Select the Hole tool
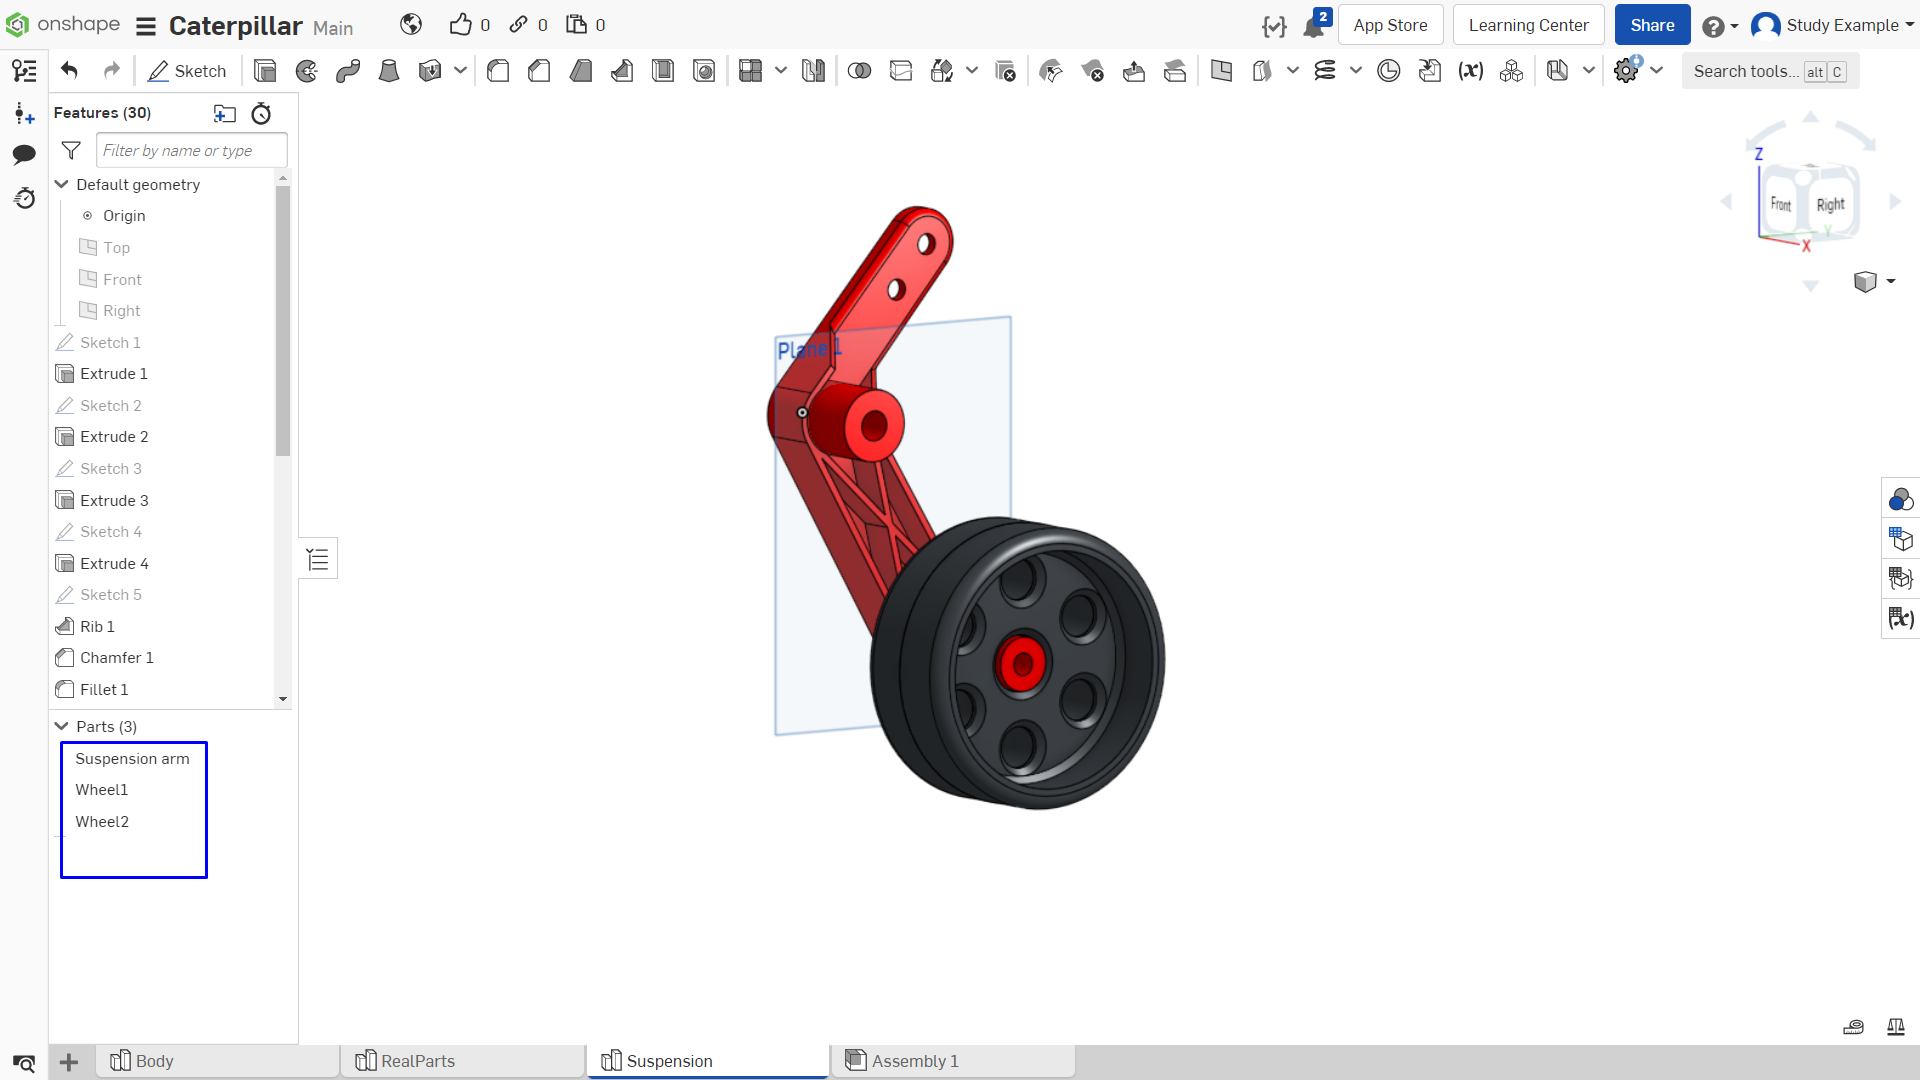The image size is (1920, 1080). pos(704,71)
